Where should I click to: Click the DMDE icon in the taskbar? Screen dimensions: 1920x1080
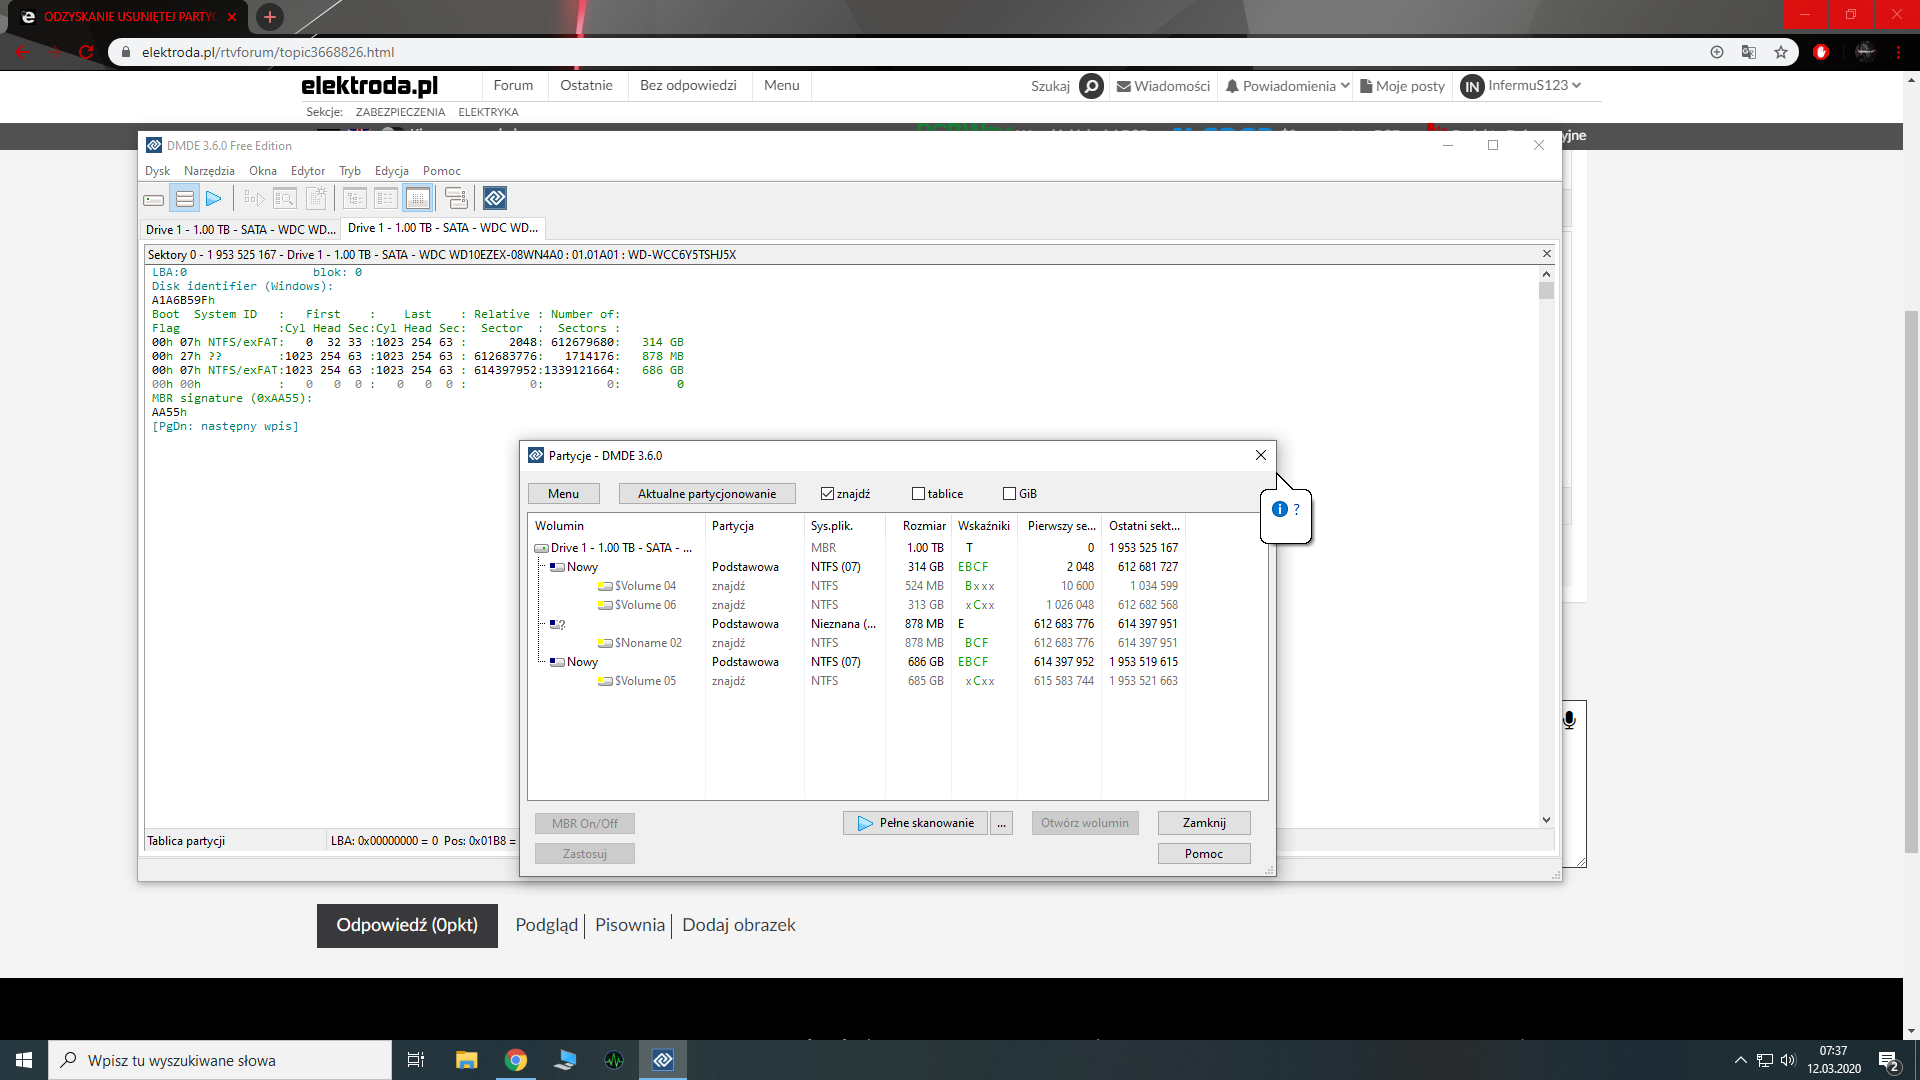click(x=663, y=1060)
